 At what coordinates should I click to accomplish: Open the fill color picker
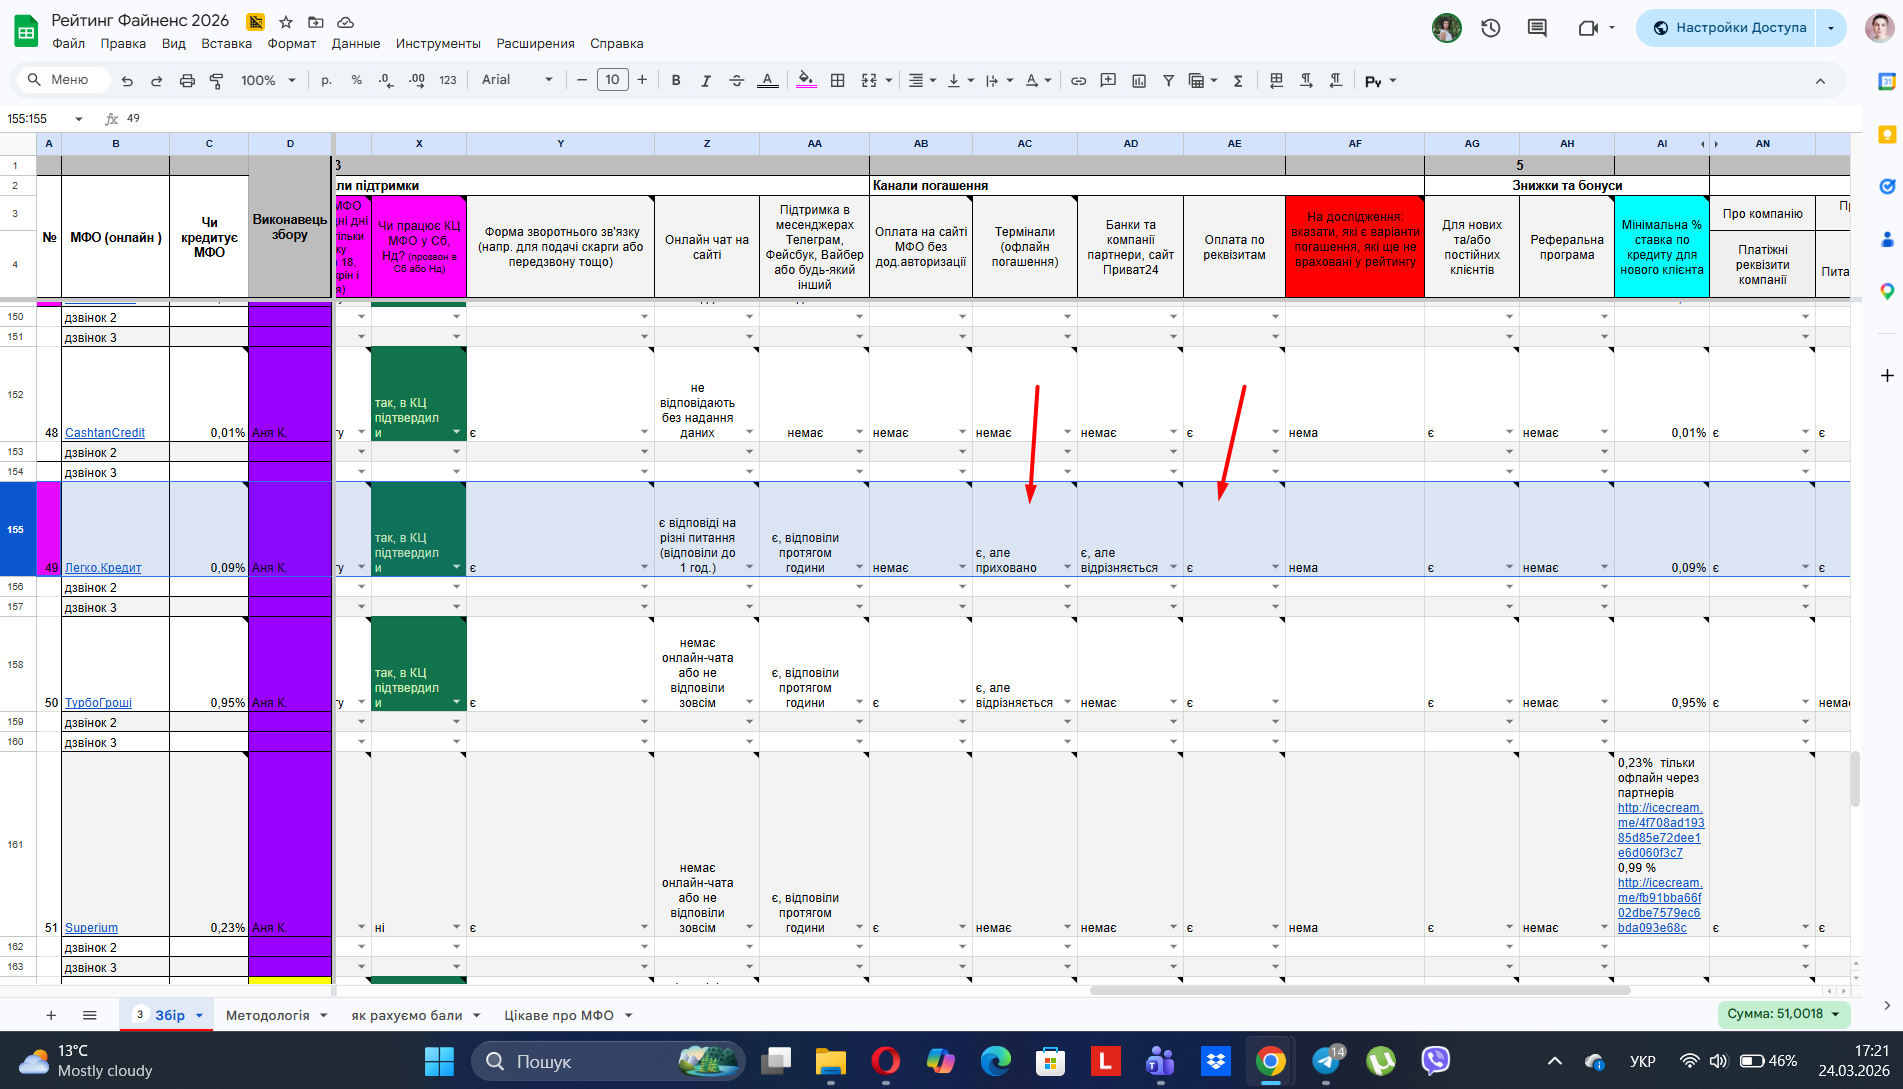click(806, 81)
